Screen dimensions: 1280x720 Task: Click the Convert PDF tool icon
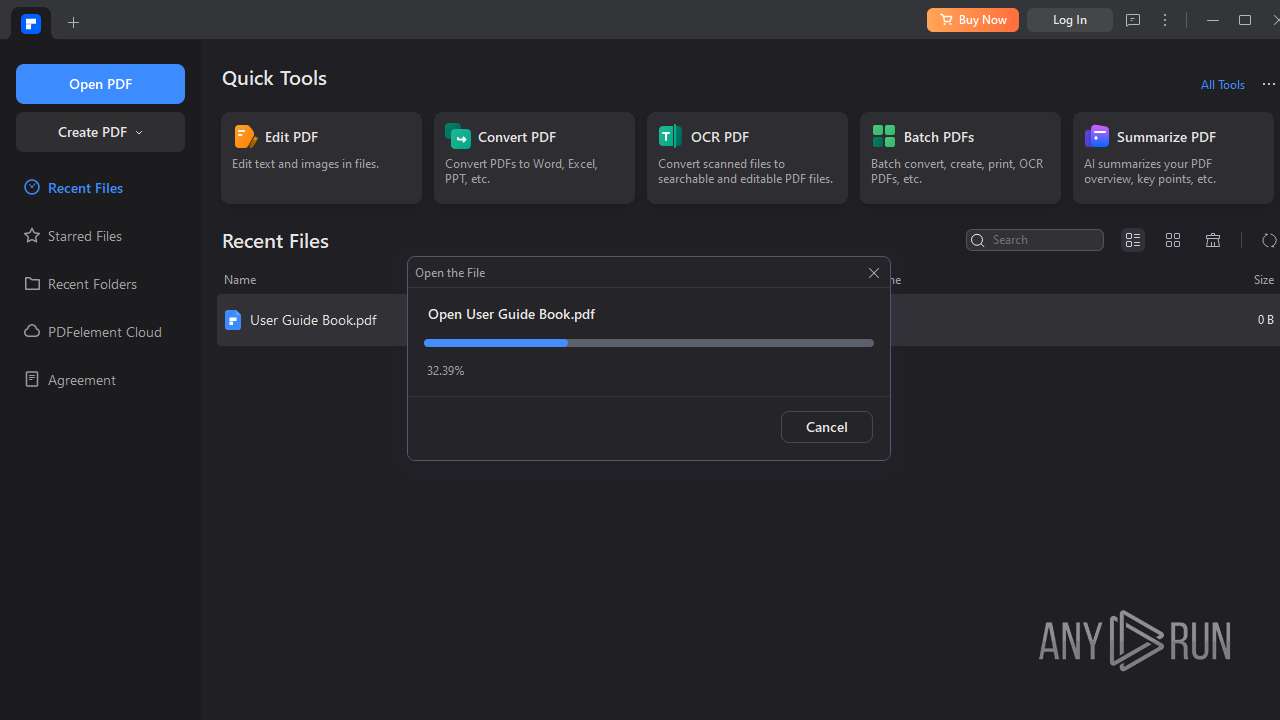458,137
